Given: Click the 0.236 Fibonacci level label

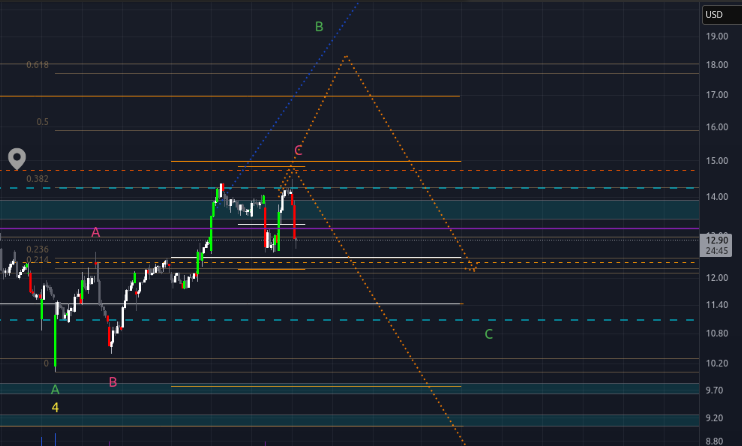Looking at the screenshot, I should [38, 249].
